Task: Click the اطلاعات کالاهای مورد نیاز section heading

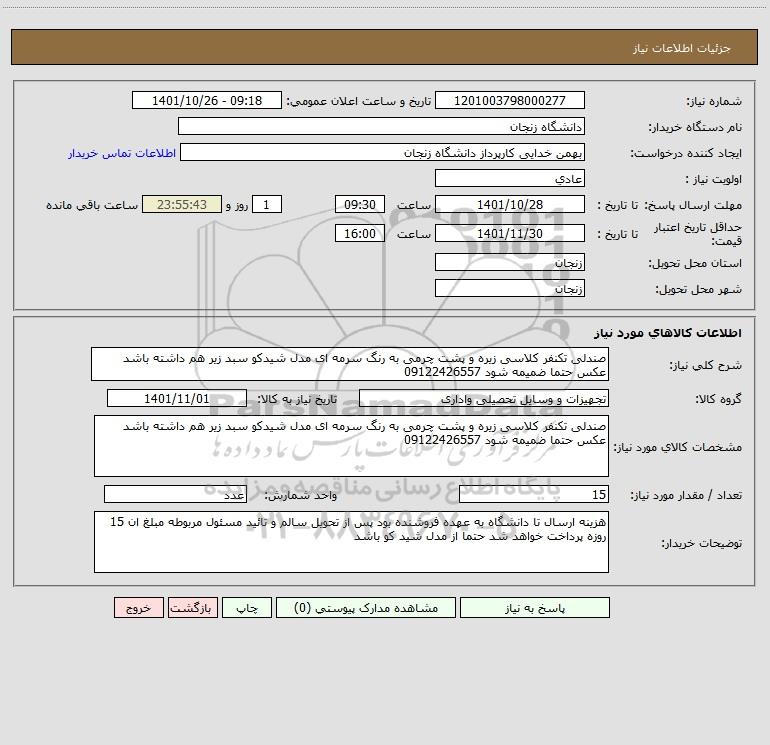Action: (667, 333)
